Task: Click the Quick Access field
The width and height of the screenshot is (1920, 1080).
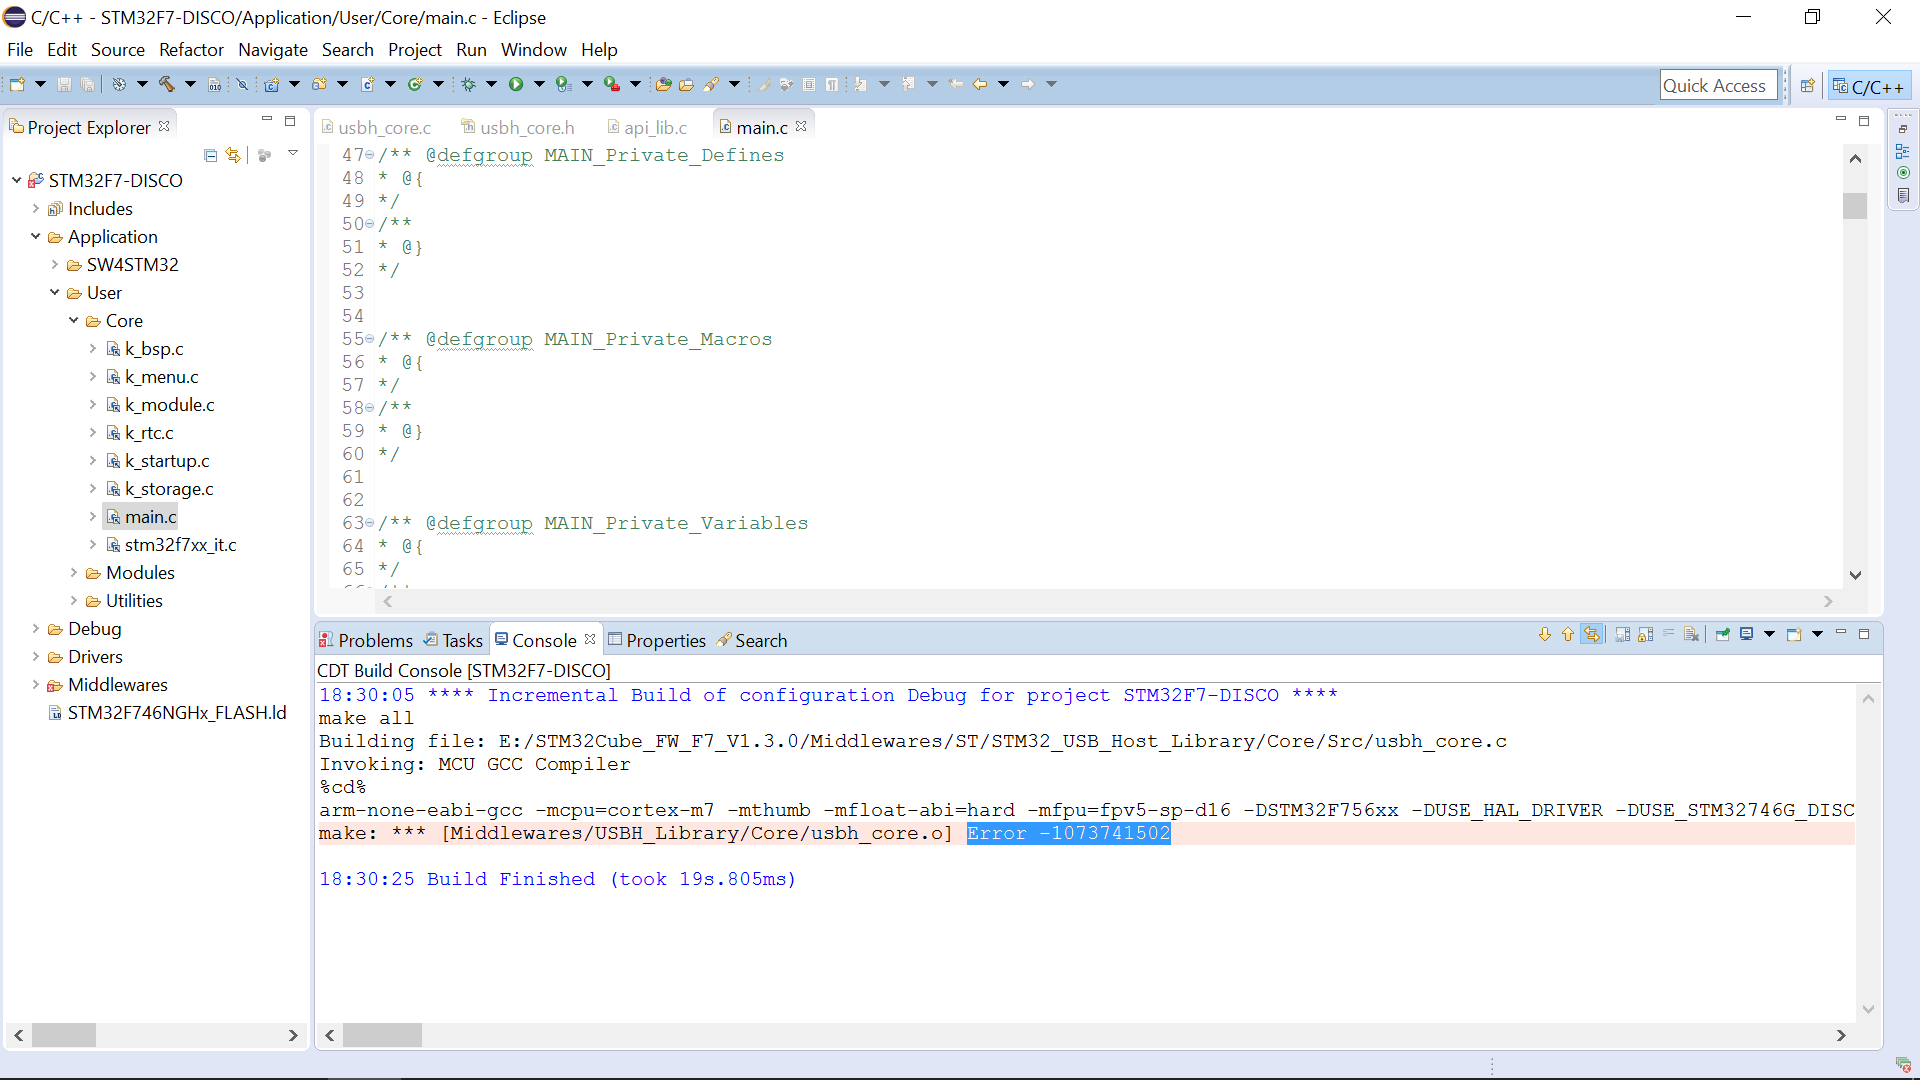Action: pos(1716,86)
